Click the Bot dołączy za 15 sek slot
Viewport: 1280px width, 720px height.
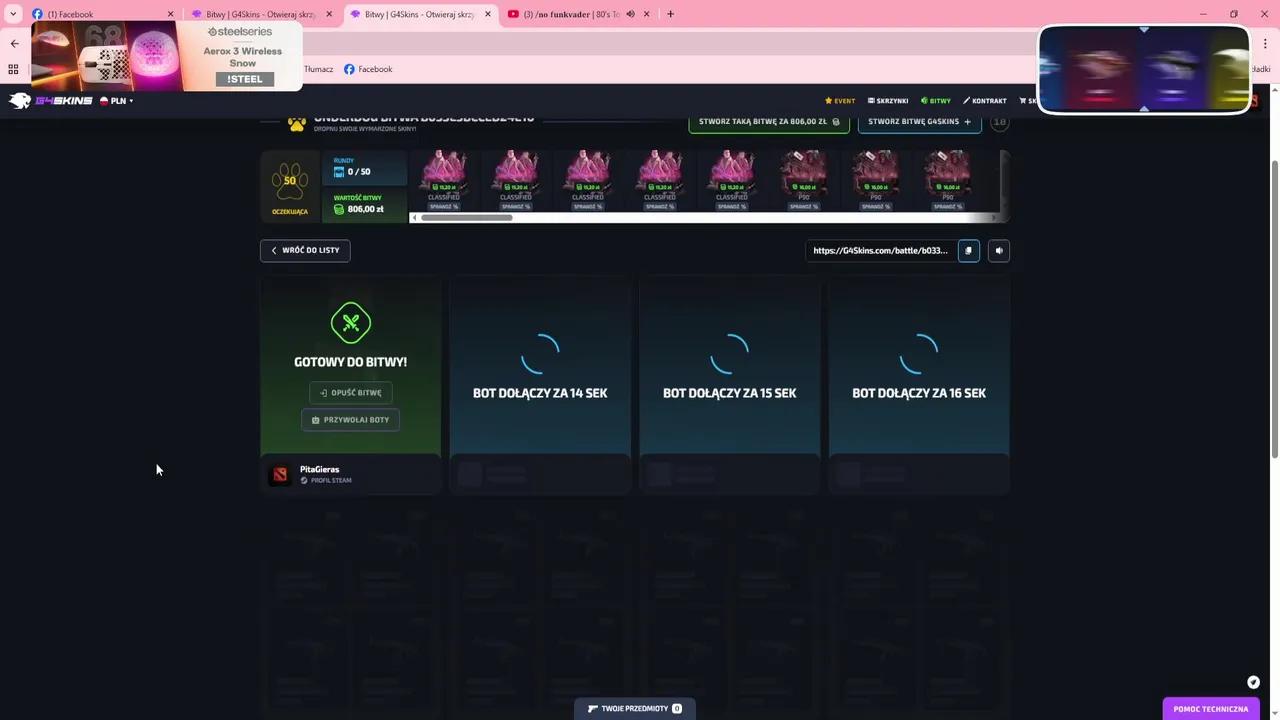tap(730, 365)
